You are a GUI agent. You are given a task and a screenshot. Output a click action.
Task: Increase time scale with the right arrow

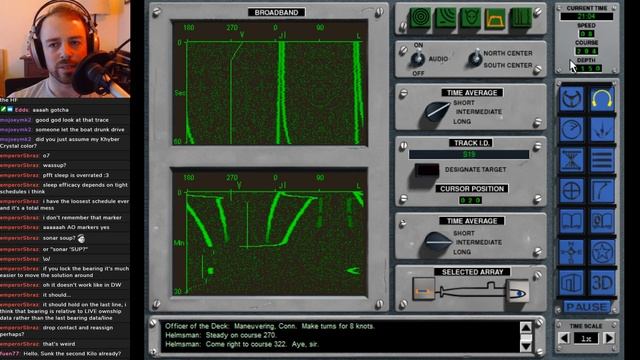click(x=609, y=338)
